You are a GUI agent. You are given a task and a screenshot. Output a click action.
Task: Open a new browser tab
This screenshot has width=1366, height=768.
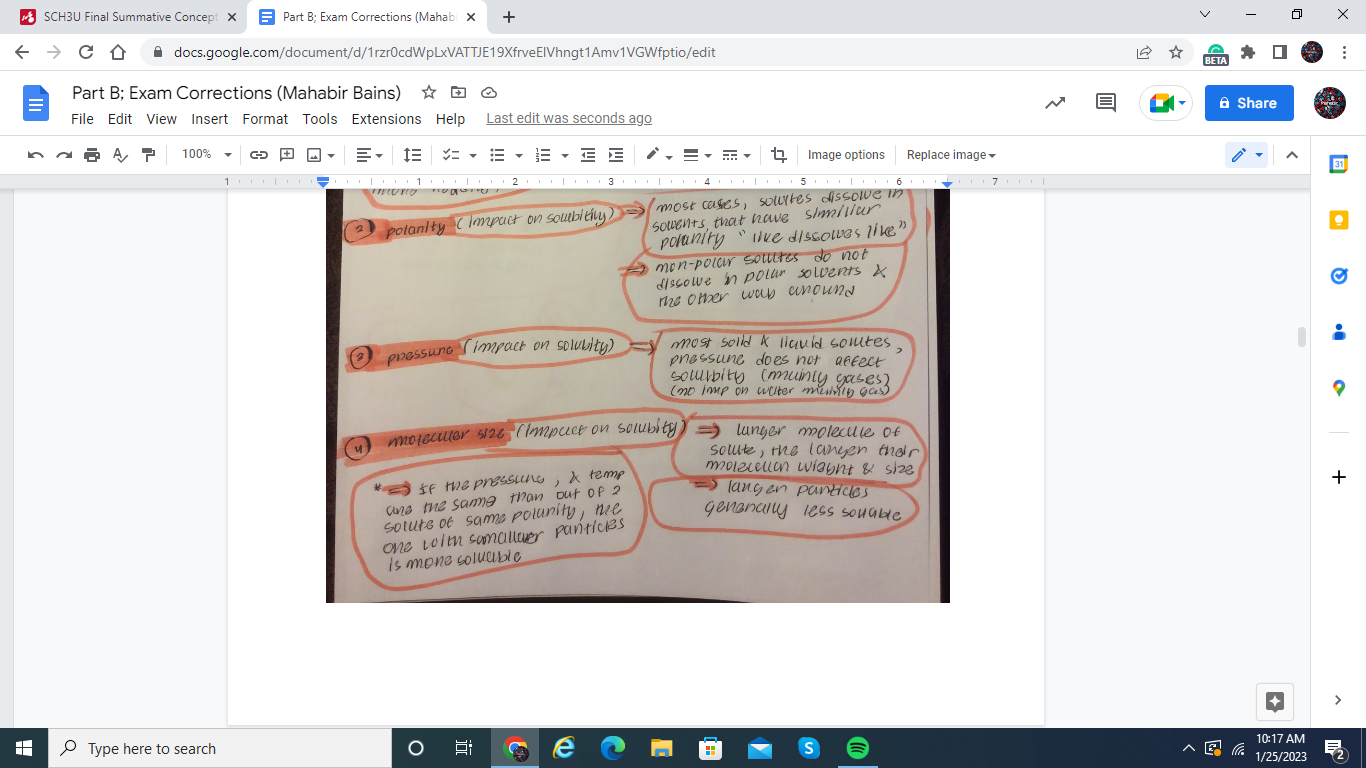click(509, 17)
